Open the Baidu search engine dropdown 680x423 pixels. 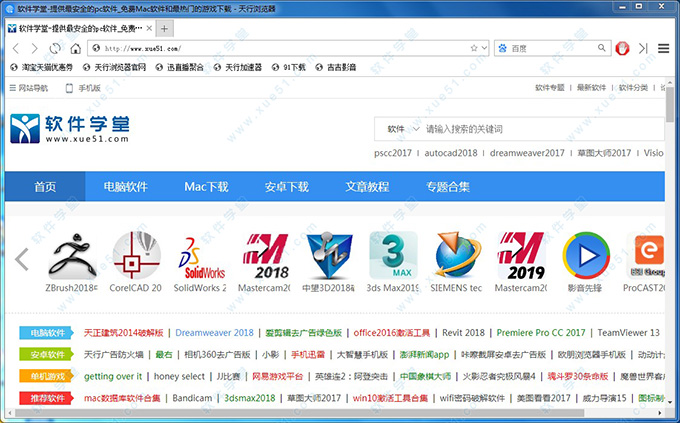(500, 47)
